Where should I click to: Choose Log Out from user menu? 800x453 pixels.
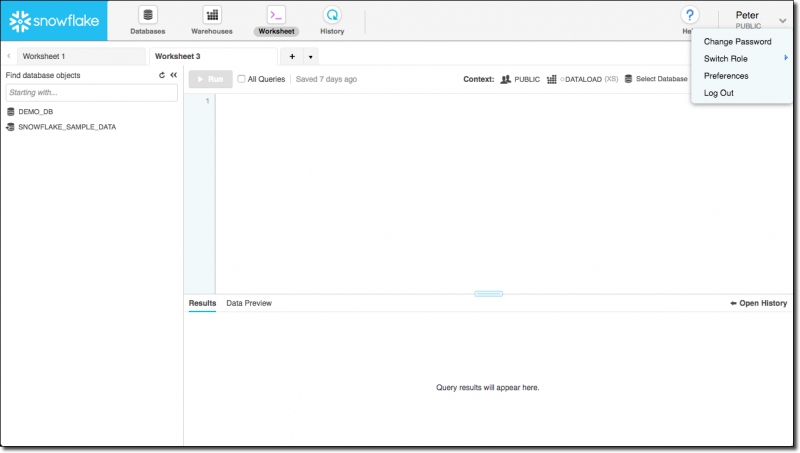(x=718, y=93)
